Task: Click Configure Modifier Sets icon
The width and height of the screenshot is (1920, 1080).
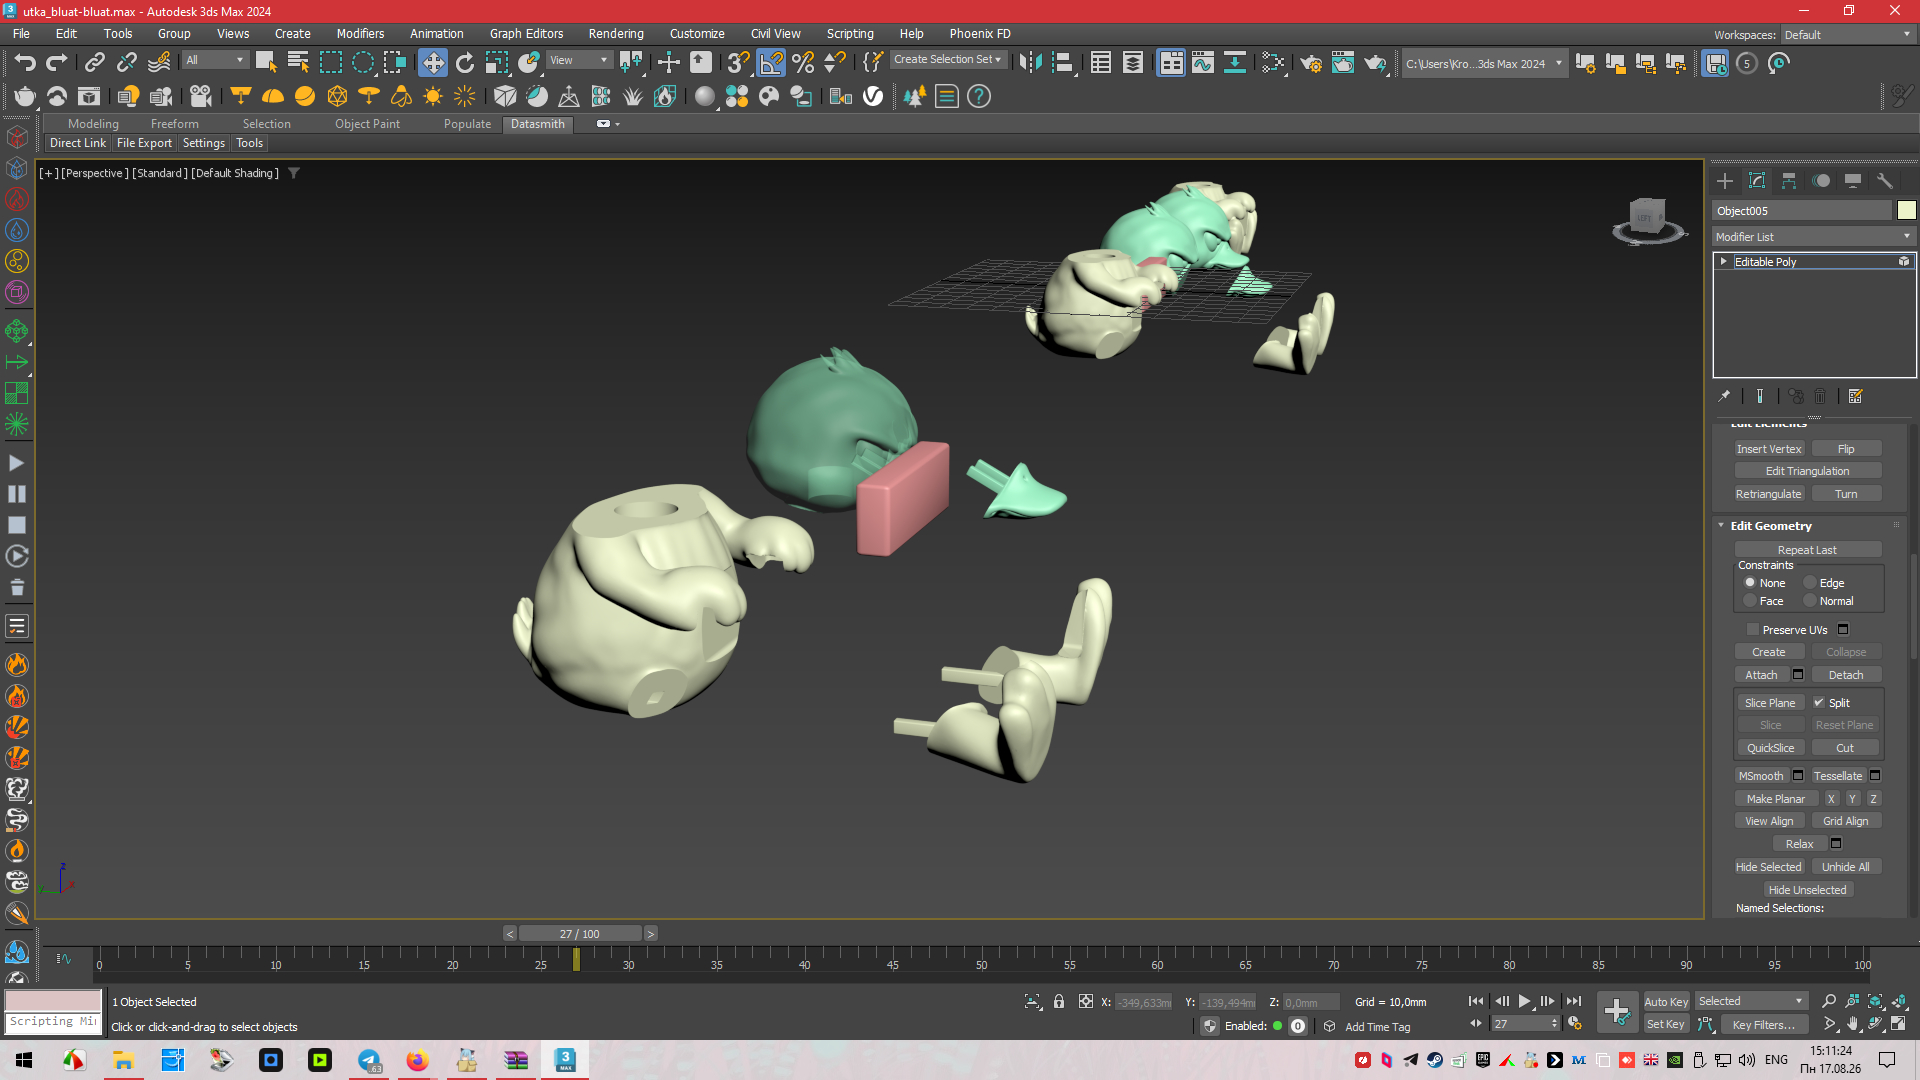Action: tap(1856, 396)
